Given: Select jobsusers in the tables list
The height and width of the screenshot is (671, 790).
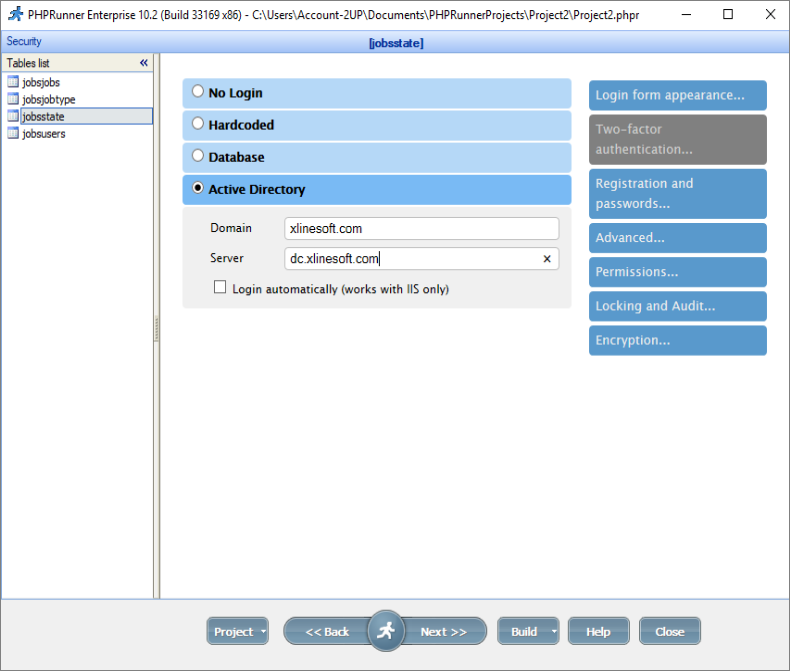Looking at the screenshot, I should 44,133.
